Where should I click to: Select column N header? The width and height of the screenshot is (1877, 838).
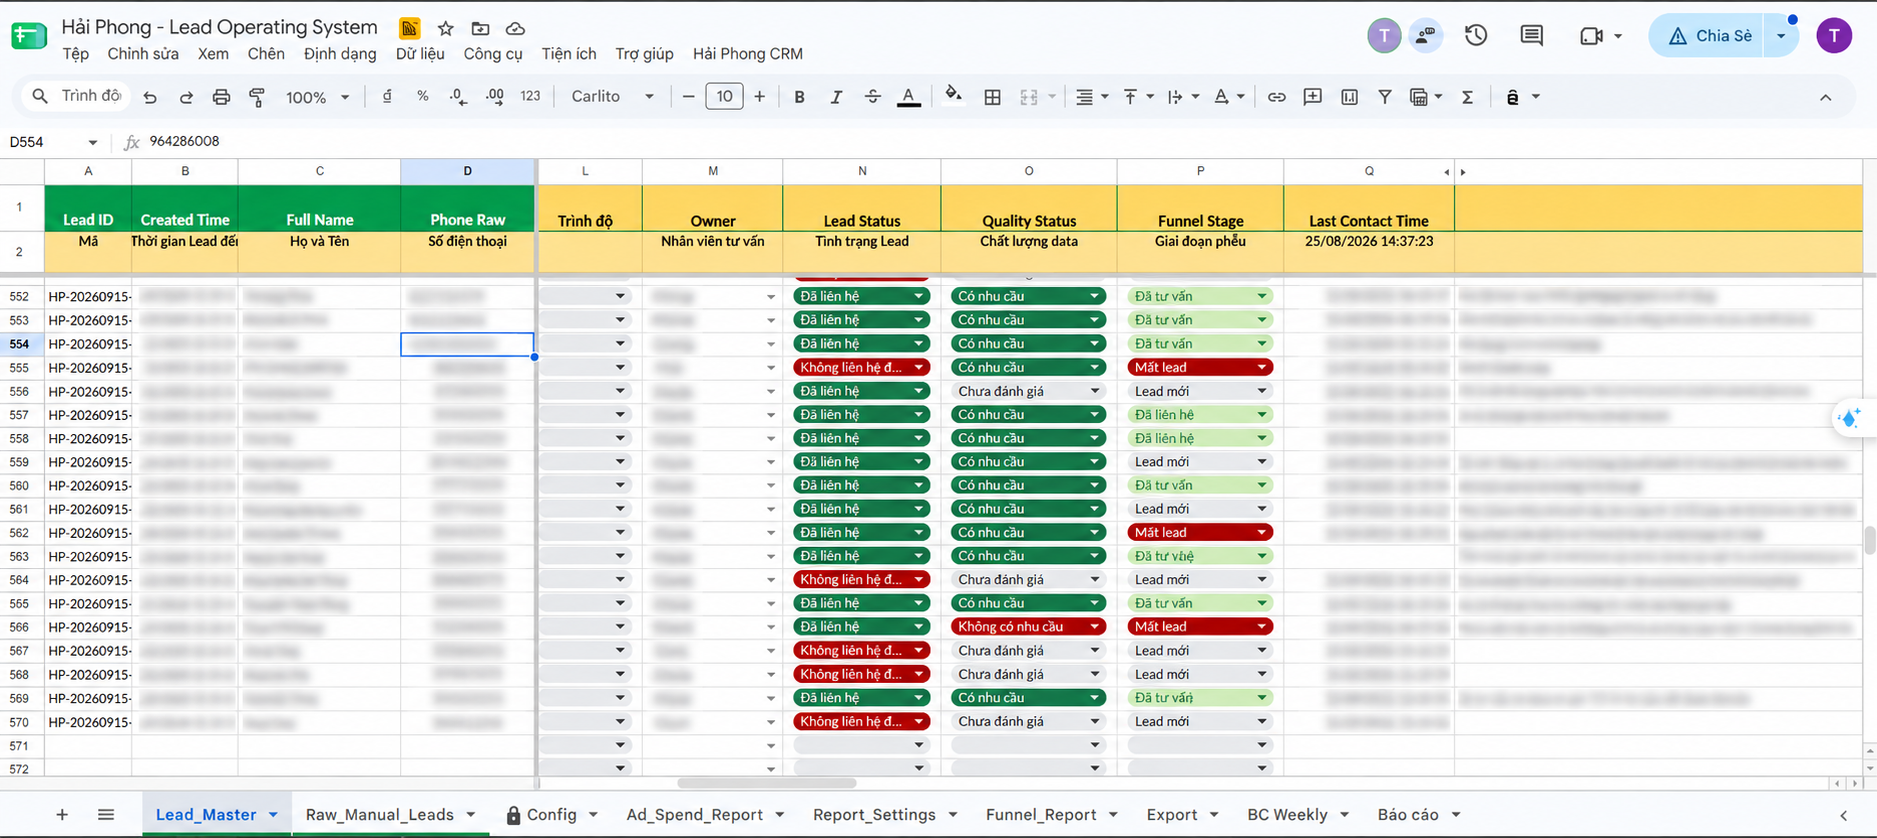click(862, 171)
